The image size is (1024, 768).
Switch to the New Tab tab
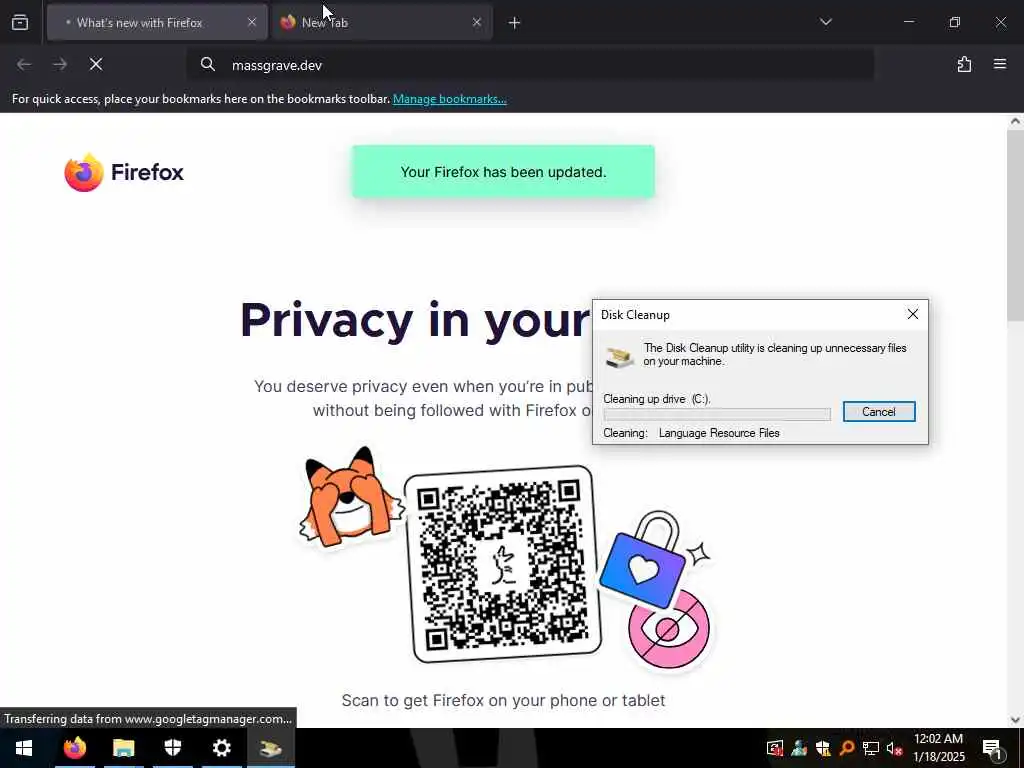382,23
